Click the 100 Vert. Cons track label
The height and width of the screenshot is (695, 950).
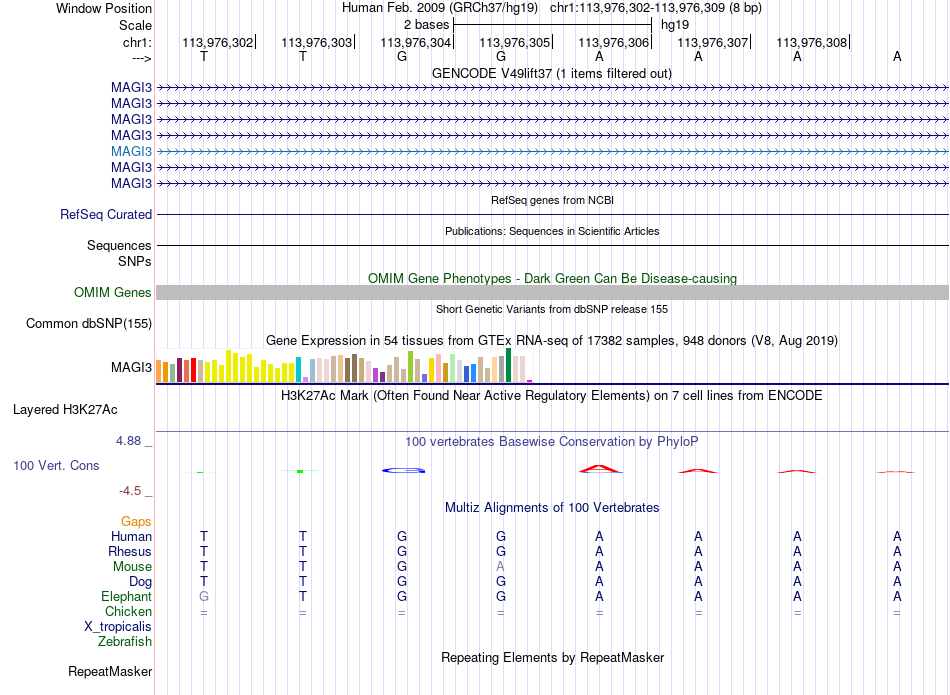pos(56,465)
